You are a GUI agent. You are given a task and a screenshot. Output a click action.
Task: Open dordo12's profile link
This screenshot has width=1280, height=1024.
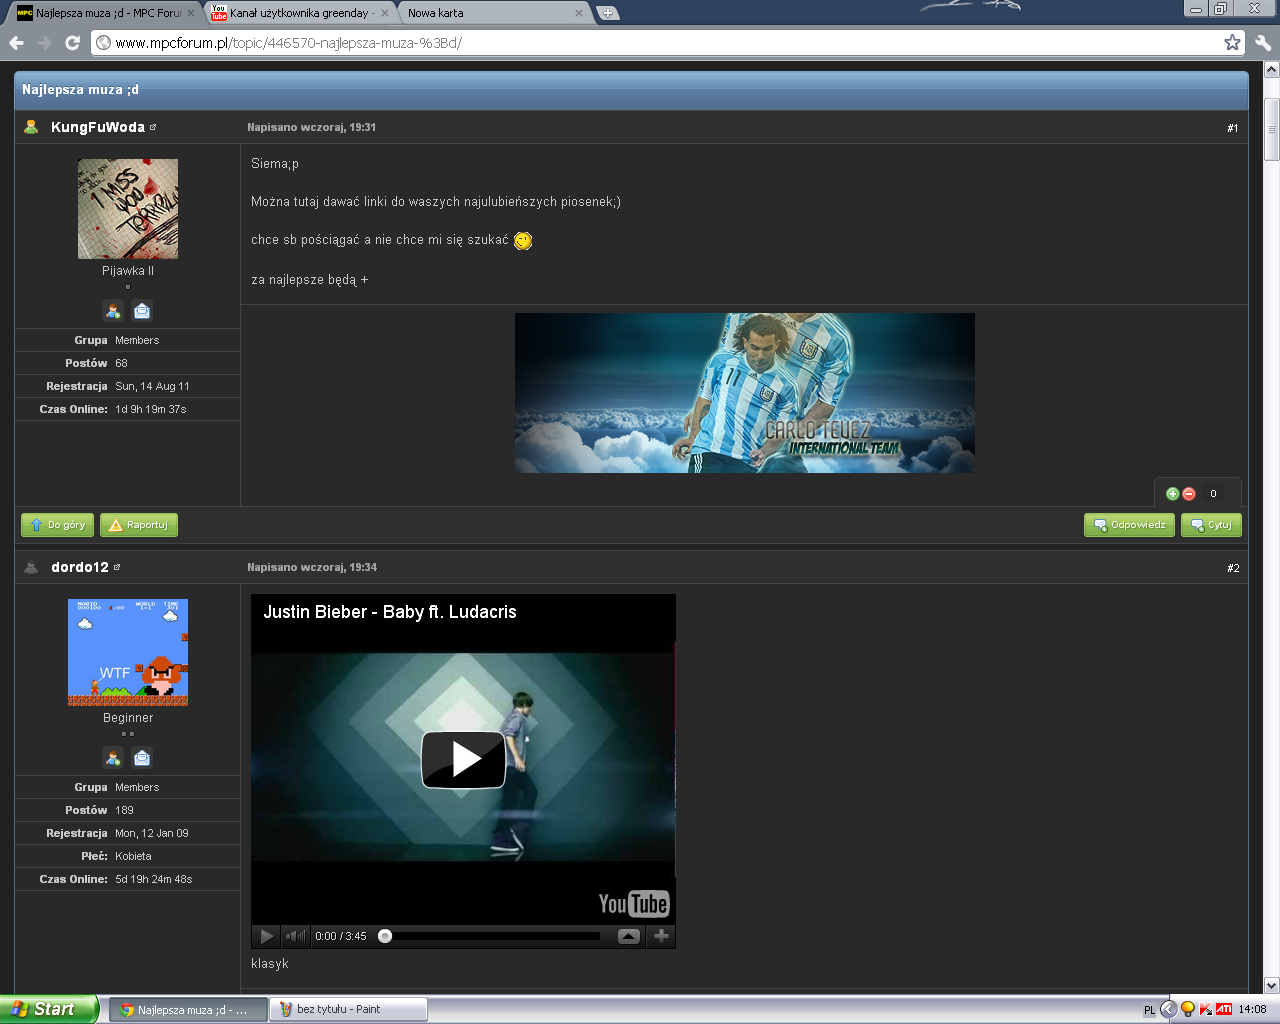coord(80,567)
